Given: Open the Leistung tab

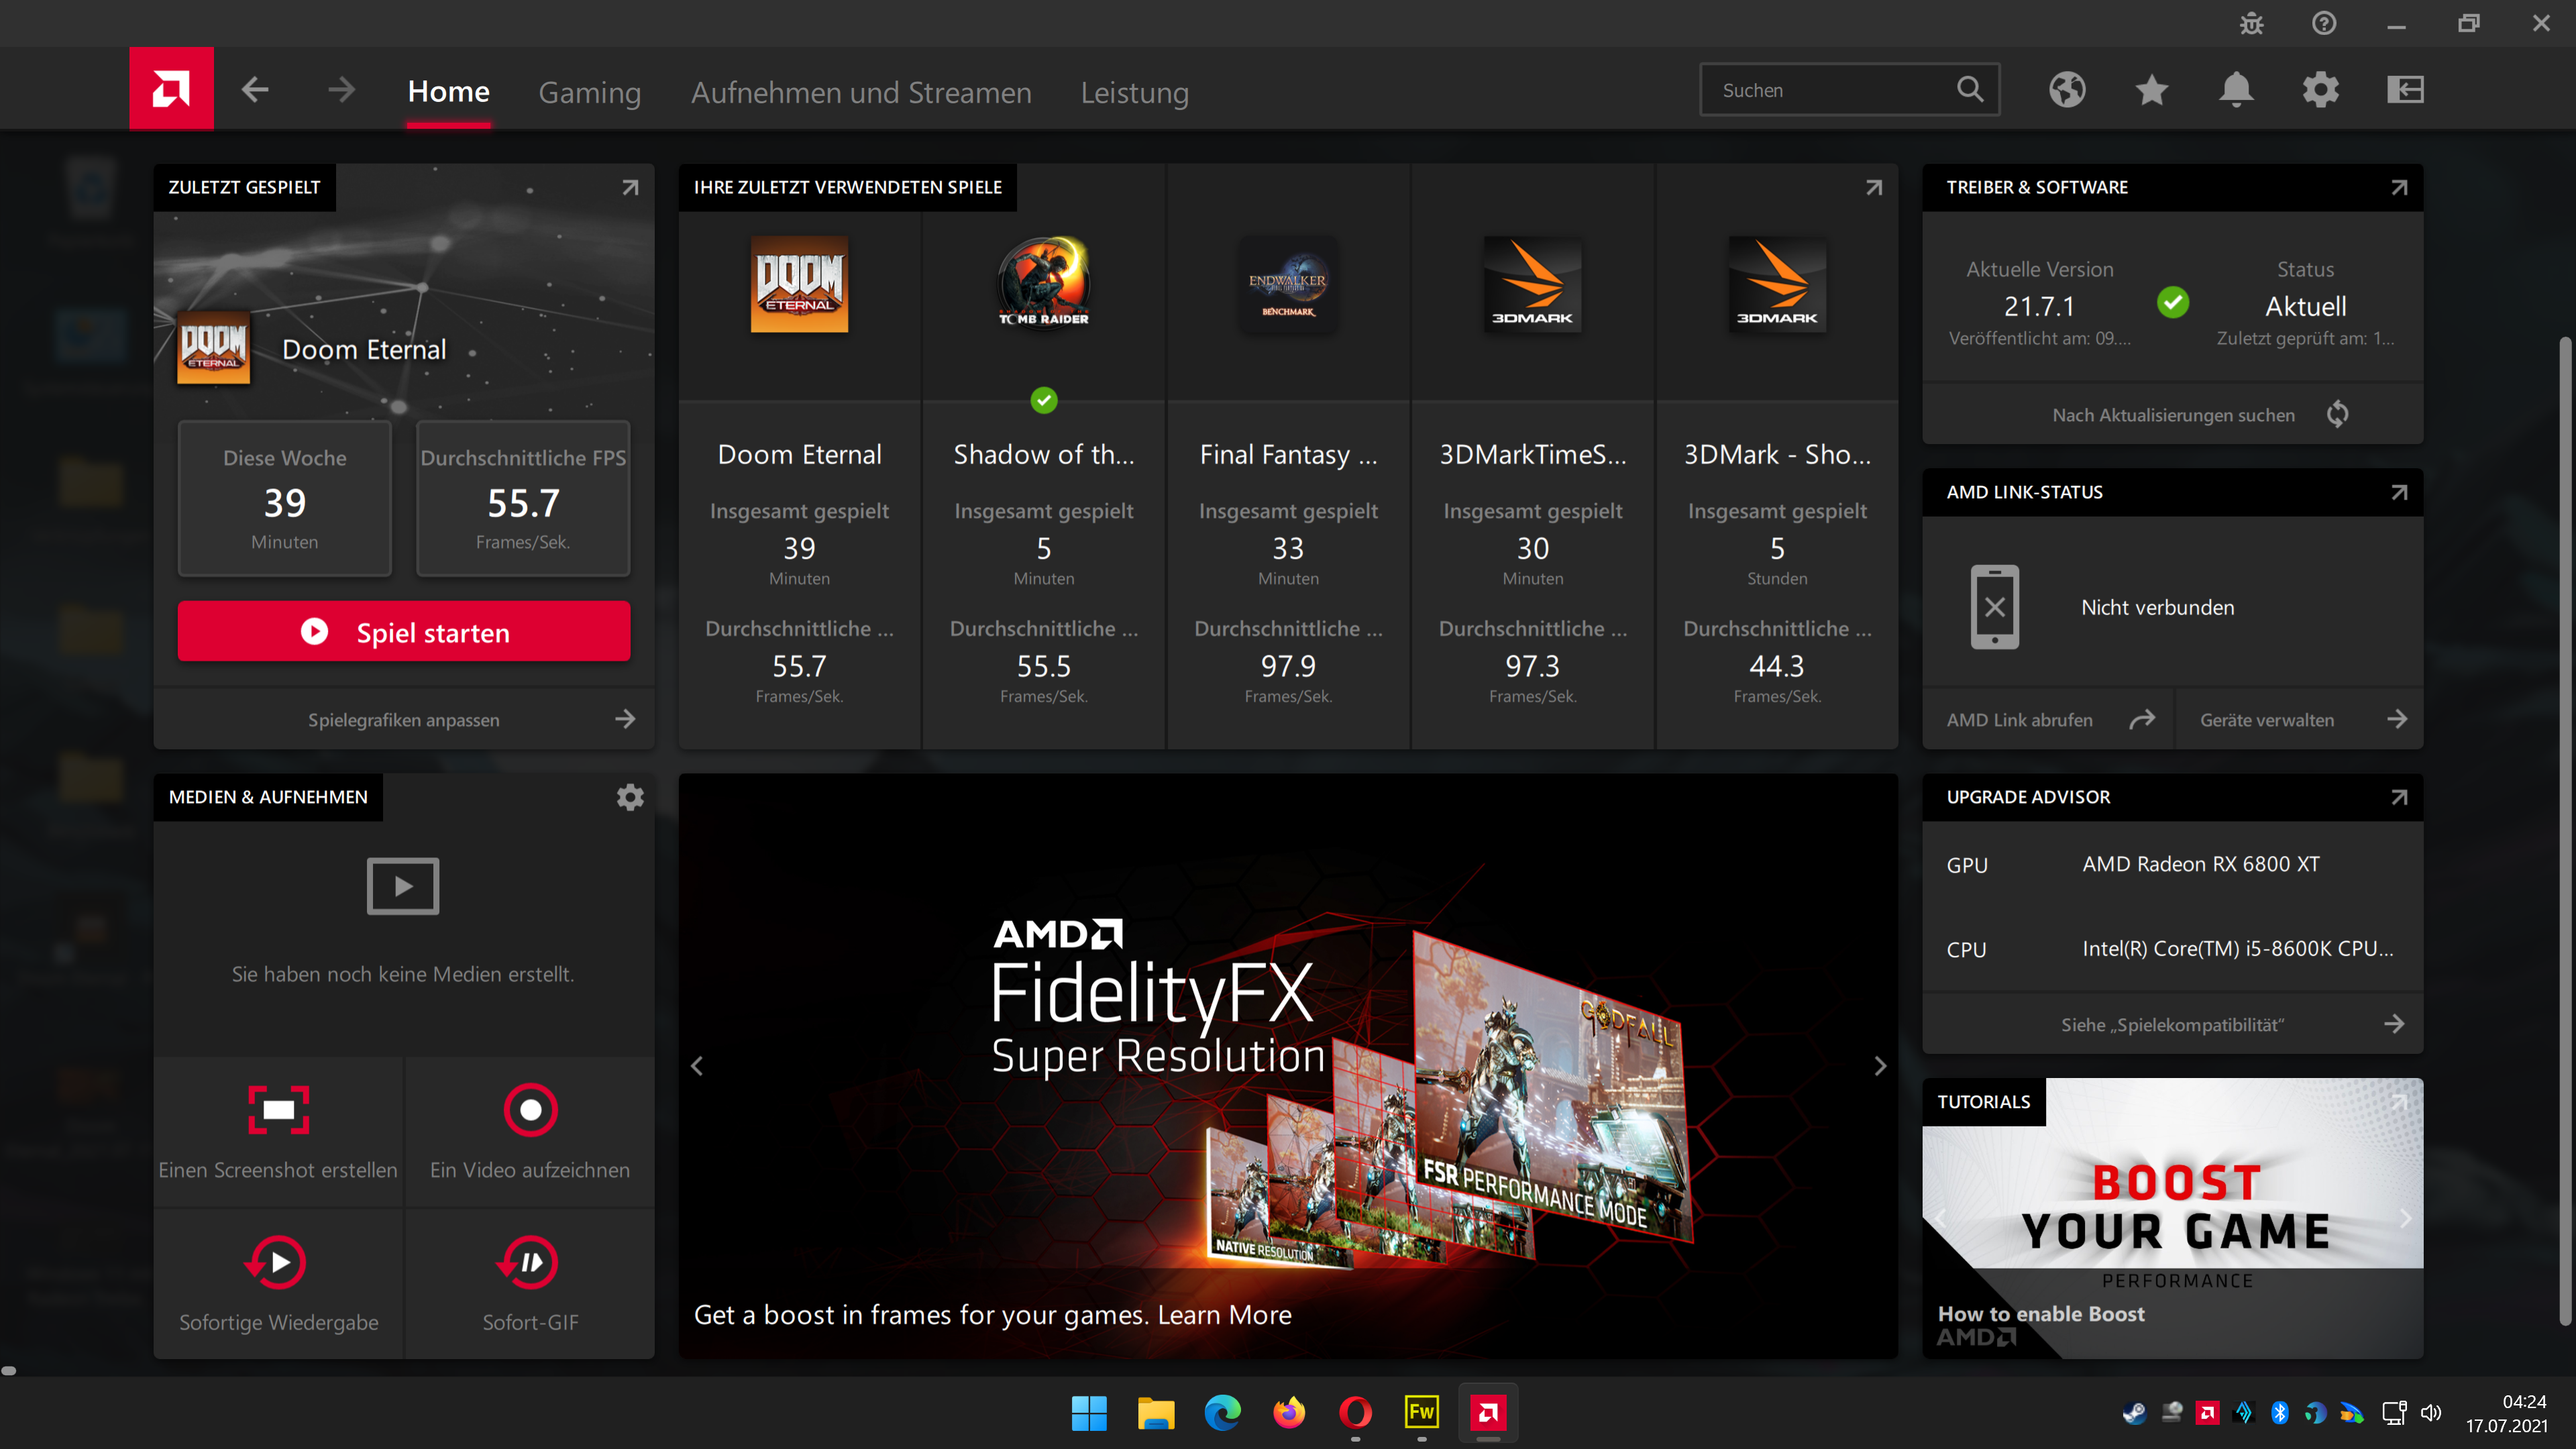Looking at the screenshot, I should pos(1134,92).
